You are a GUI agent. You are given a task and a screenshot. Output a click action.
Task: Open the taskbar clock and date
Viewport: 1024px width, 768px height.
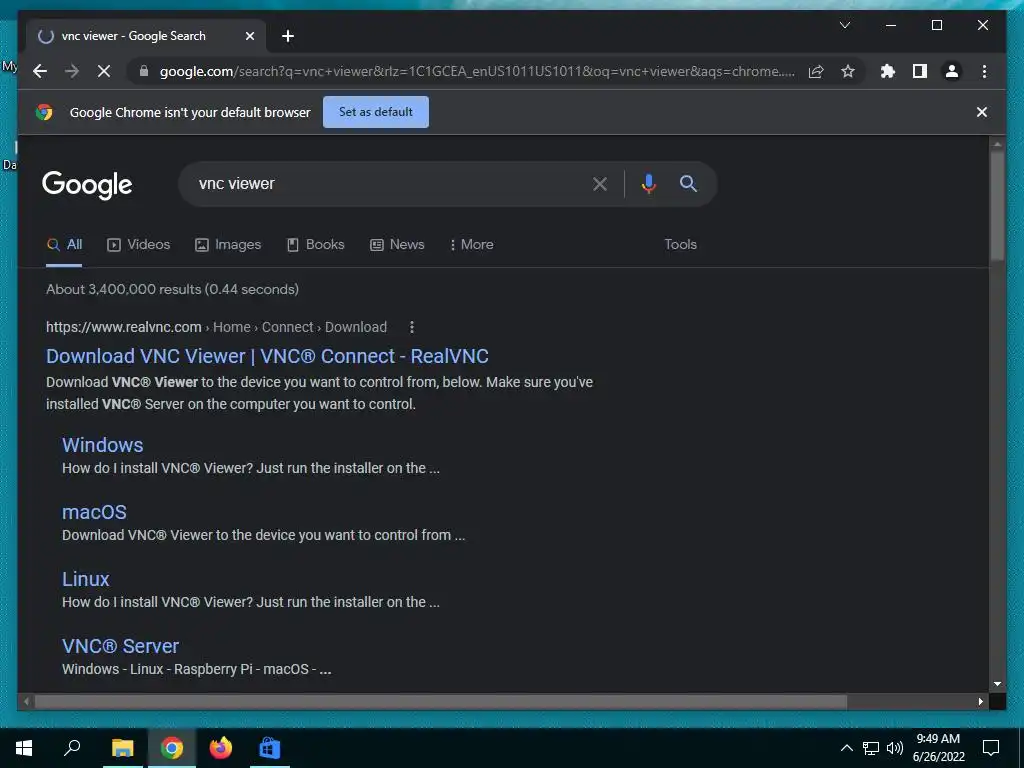938,748
